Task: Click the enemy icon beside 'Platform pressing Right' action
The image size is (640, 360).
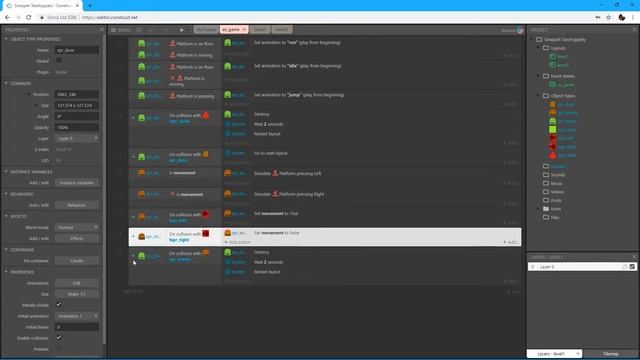Action: pyautogui.click(x=228, y=194)
